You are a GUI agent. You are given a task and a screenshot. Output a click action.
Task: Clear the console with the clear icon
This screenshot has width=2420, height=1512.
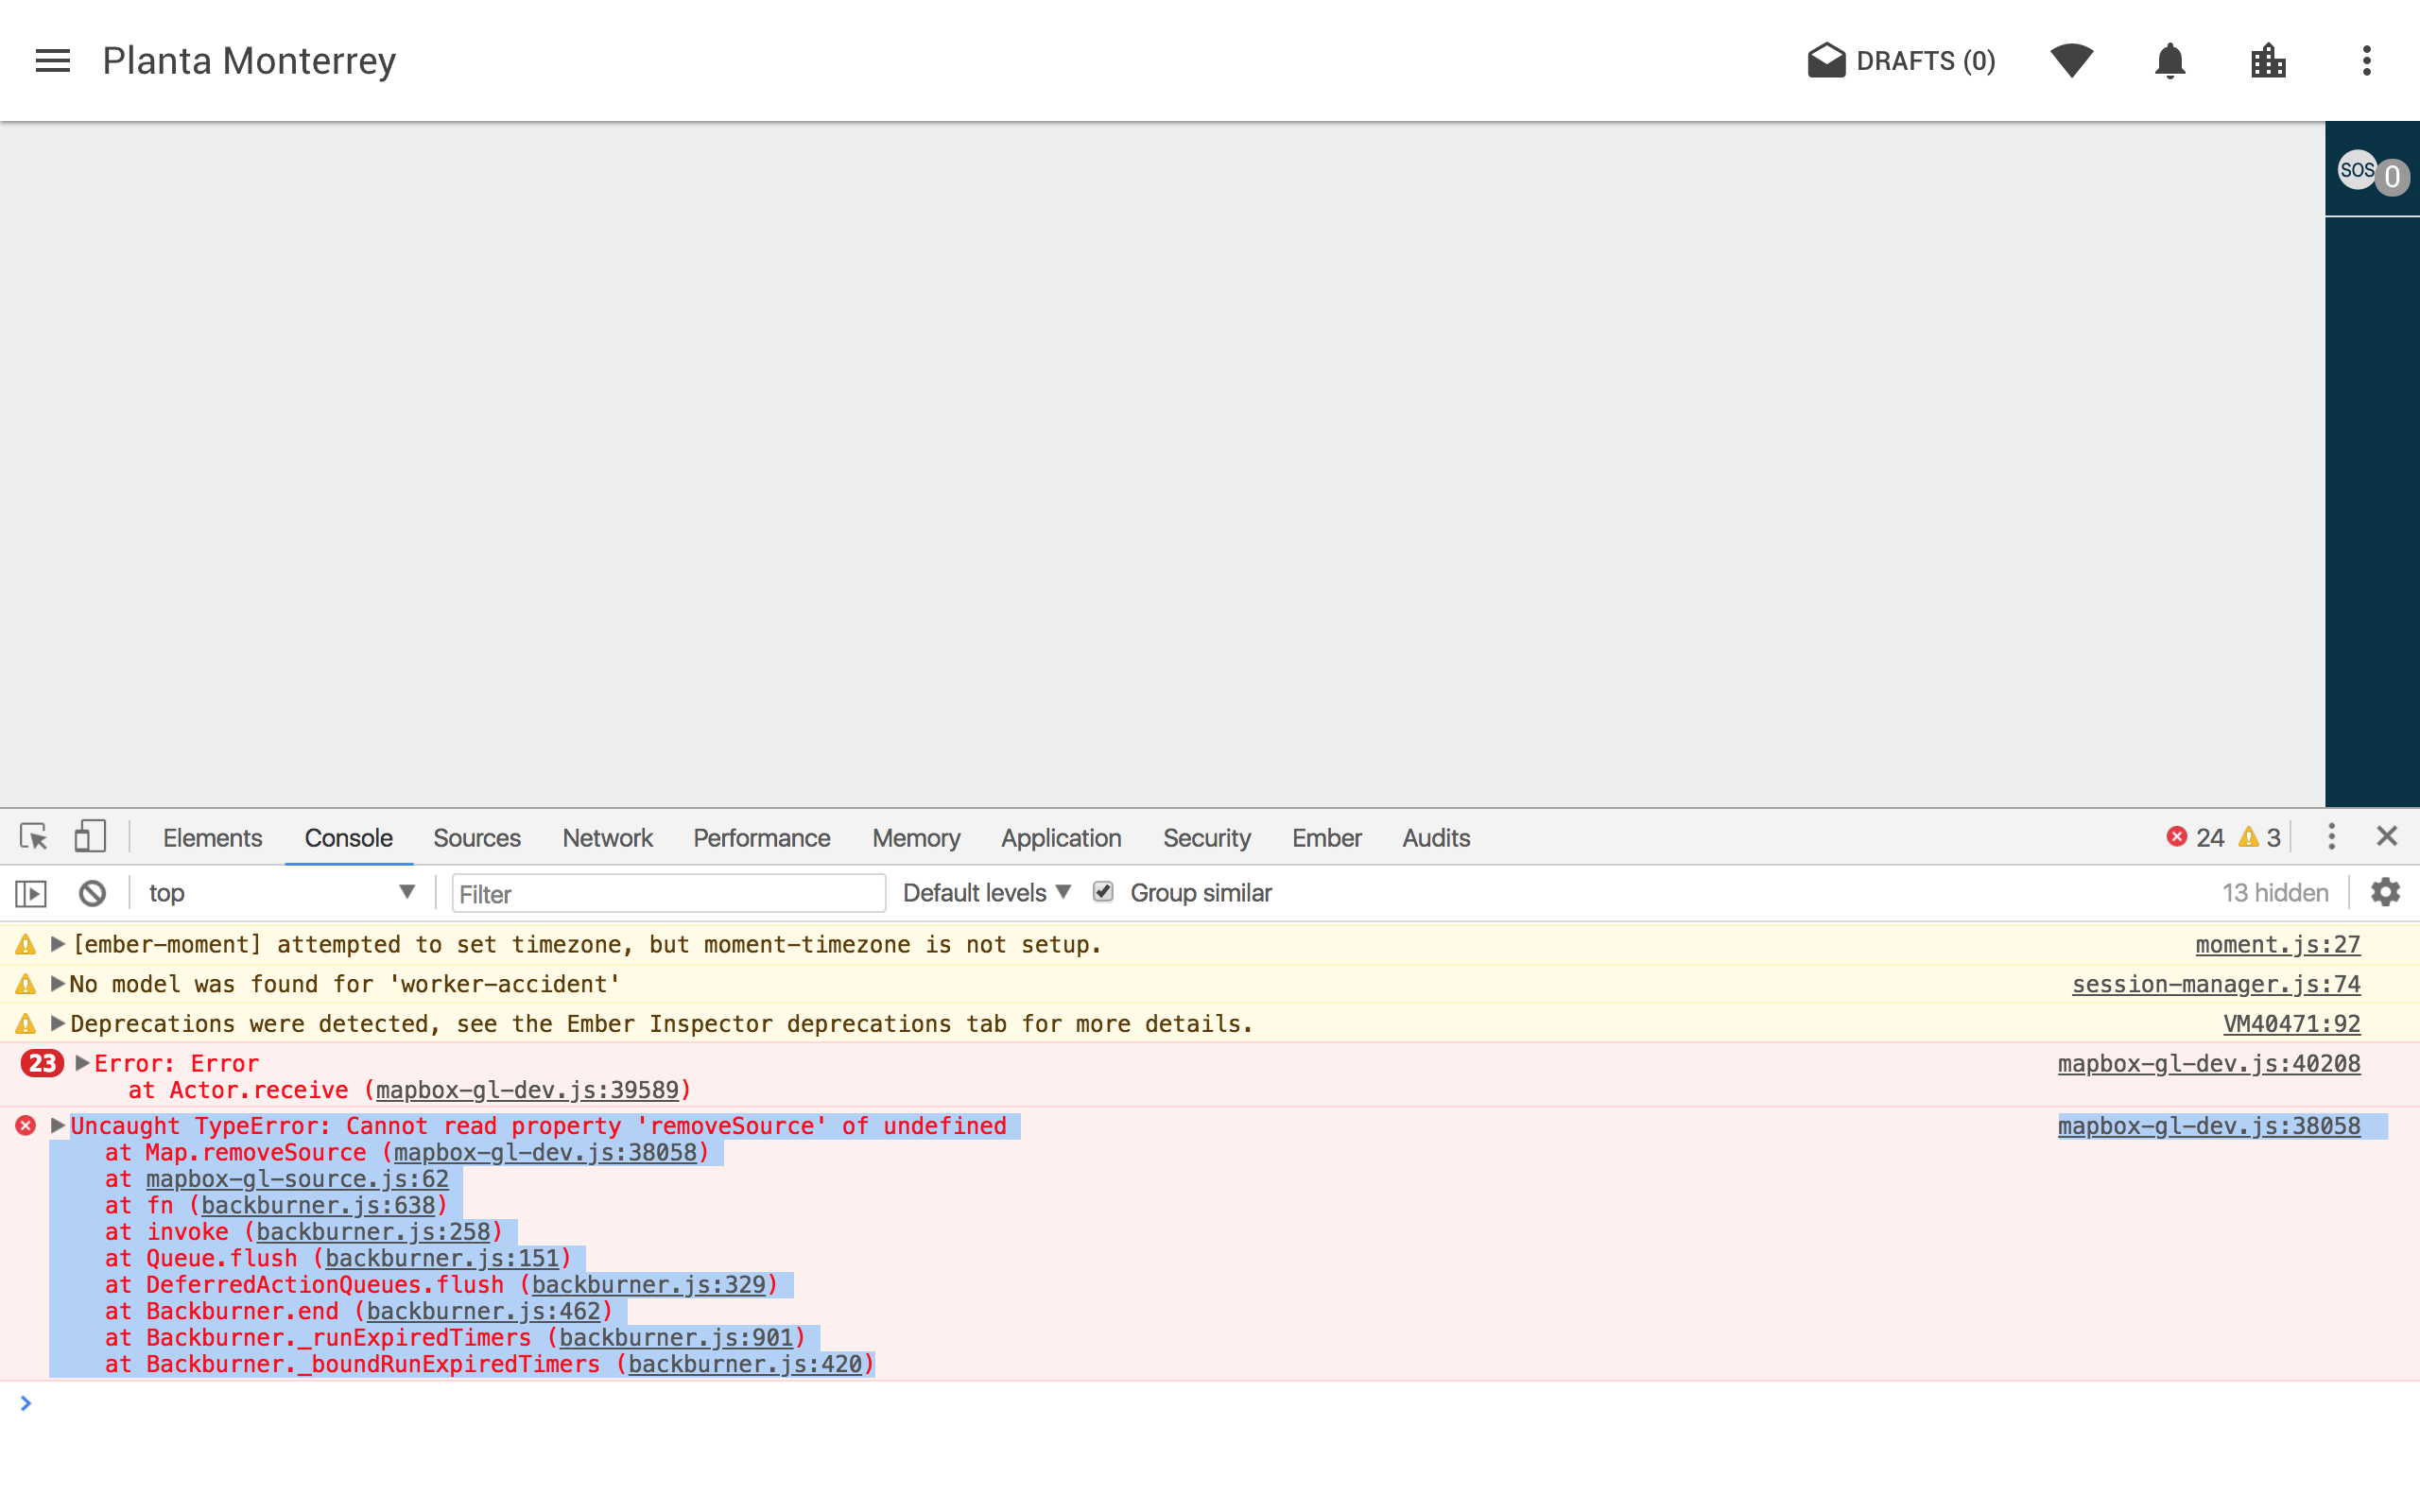coord(92,893)
